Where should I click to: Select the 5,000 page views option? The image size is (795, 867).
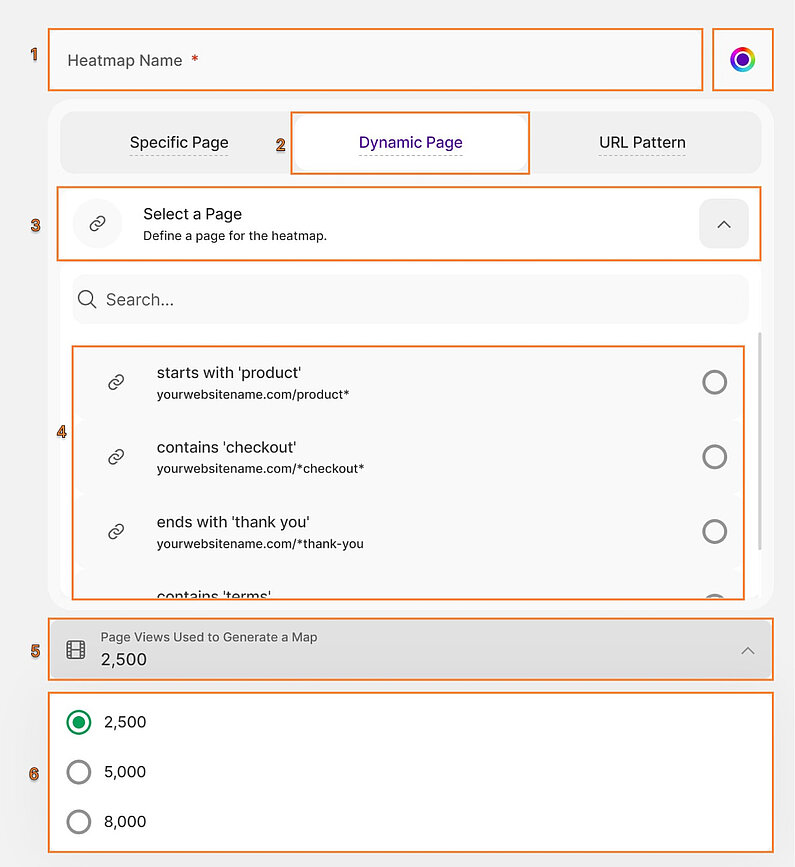(x=79, y=772)
